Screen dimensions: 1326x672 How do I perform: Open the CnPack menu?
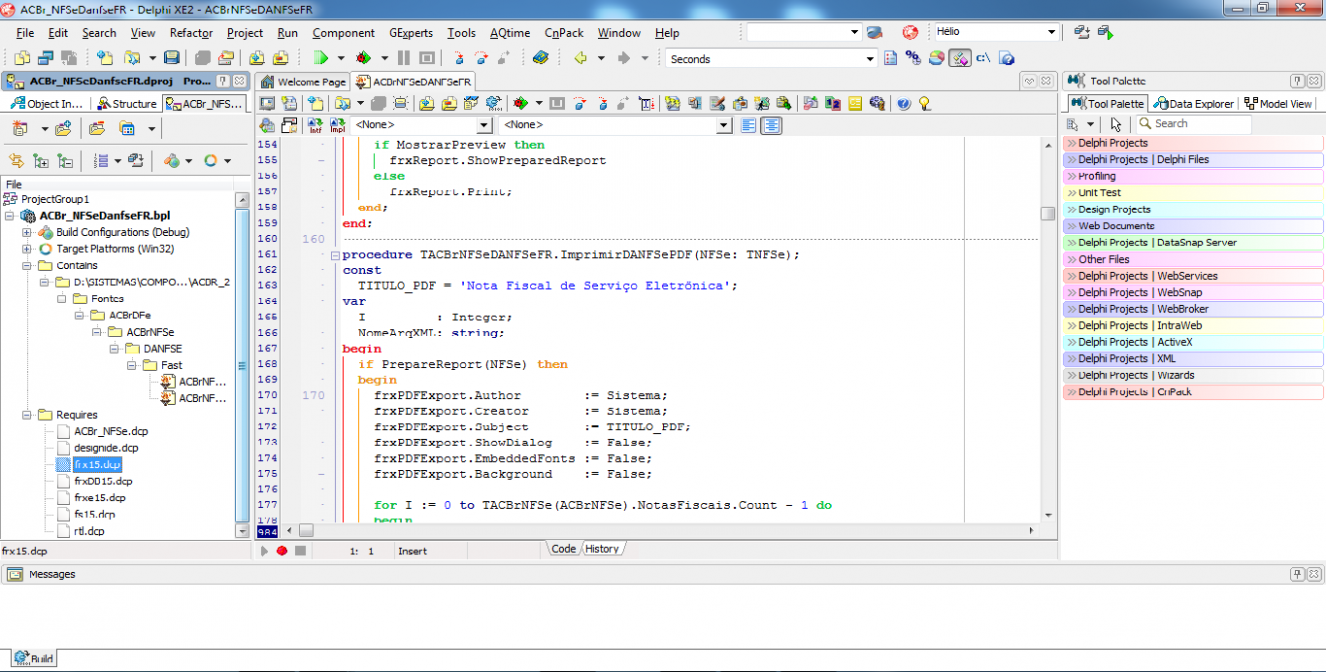[565, 33]
